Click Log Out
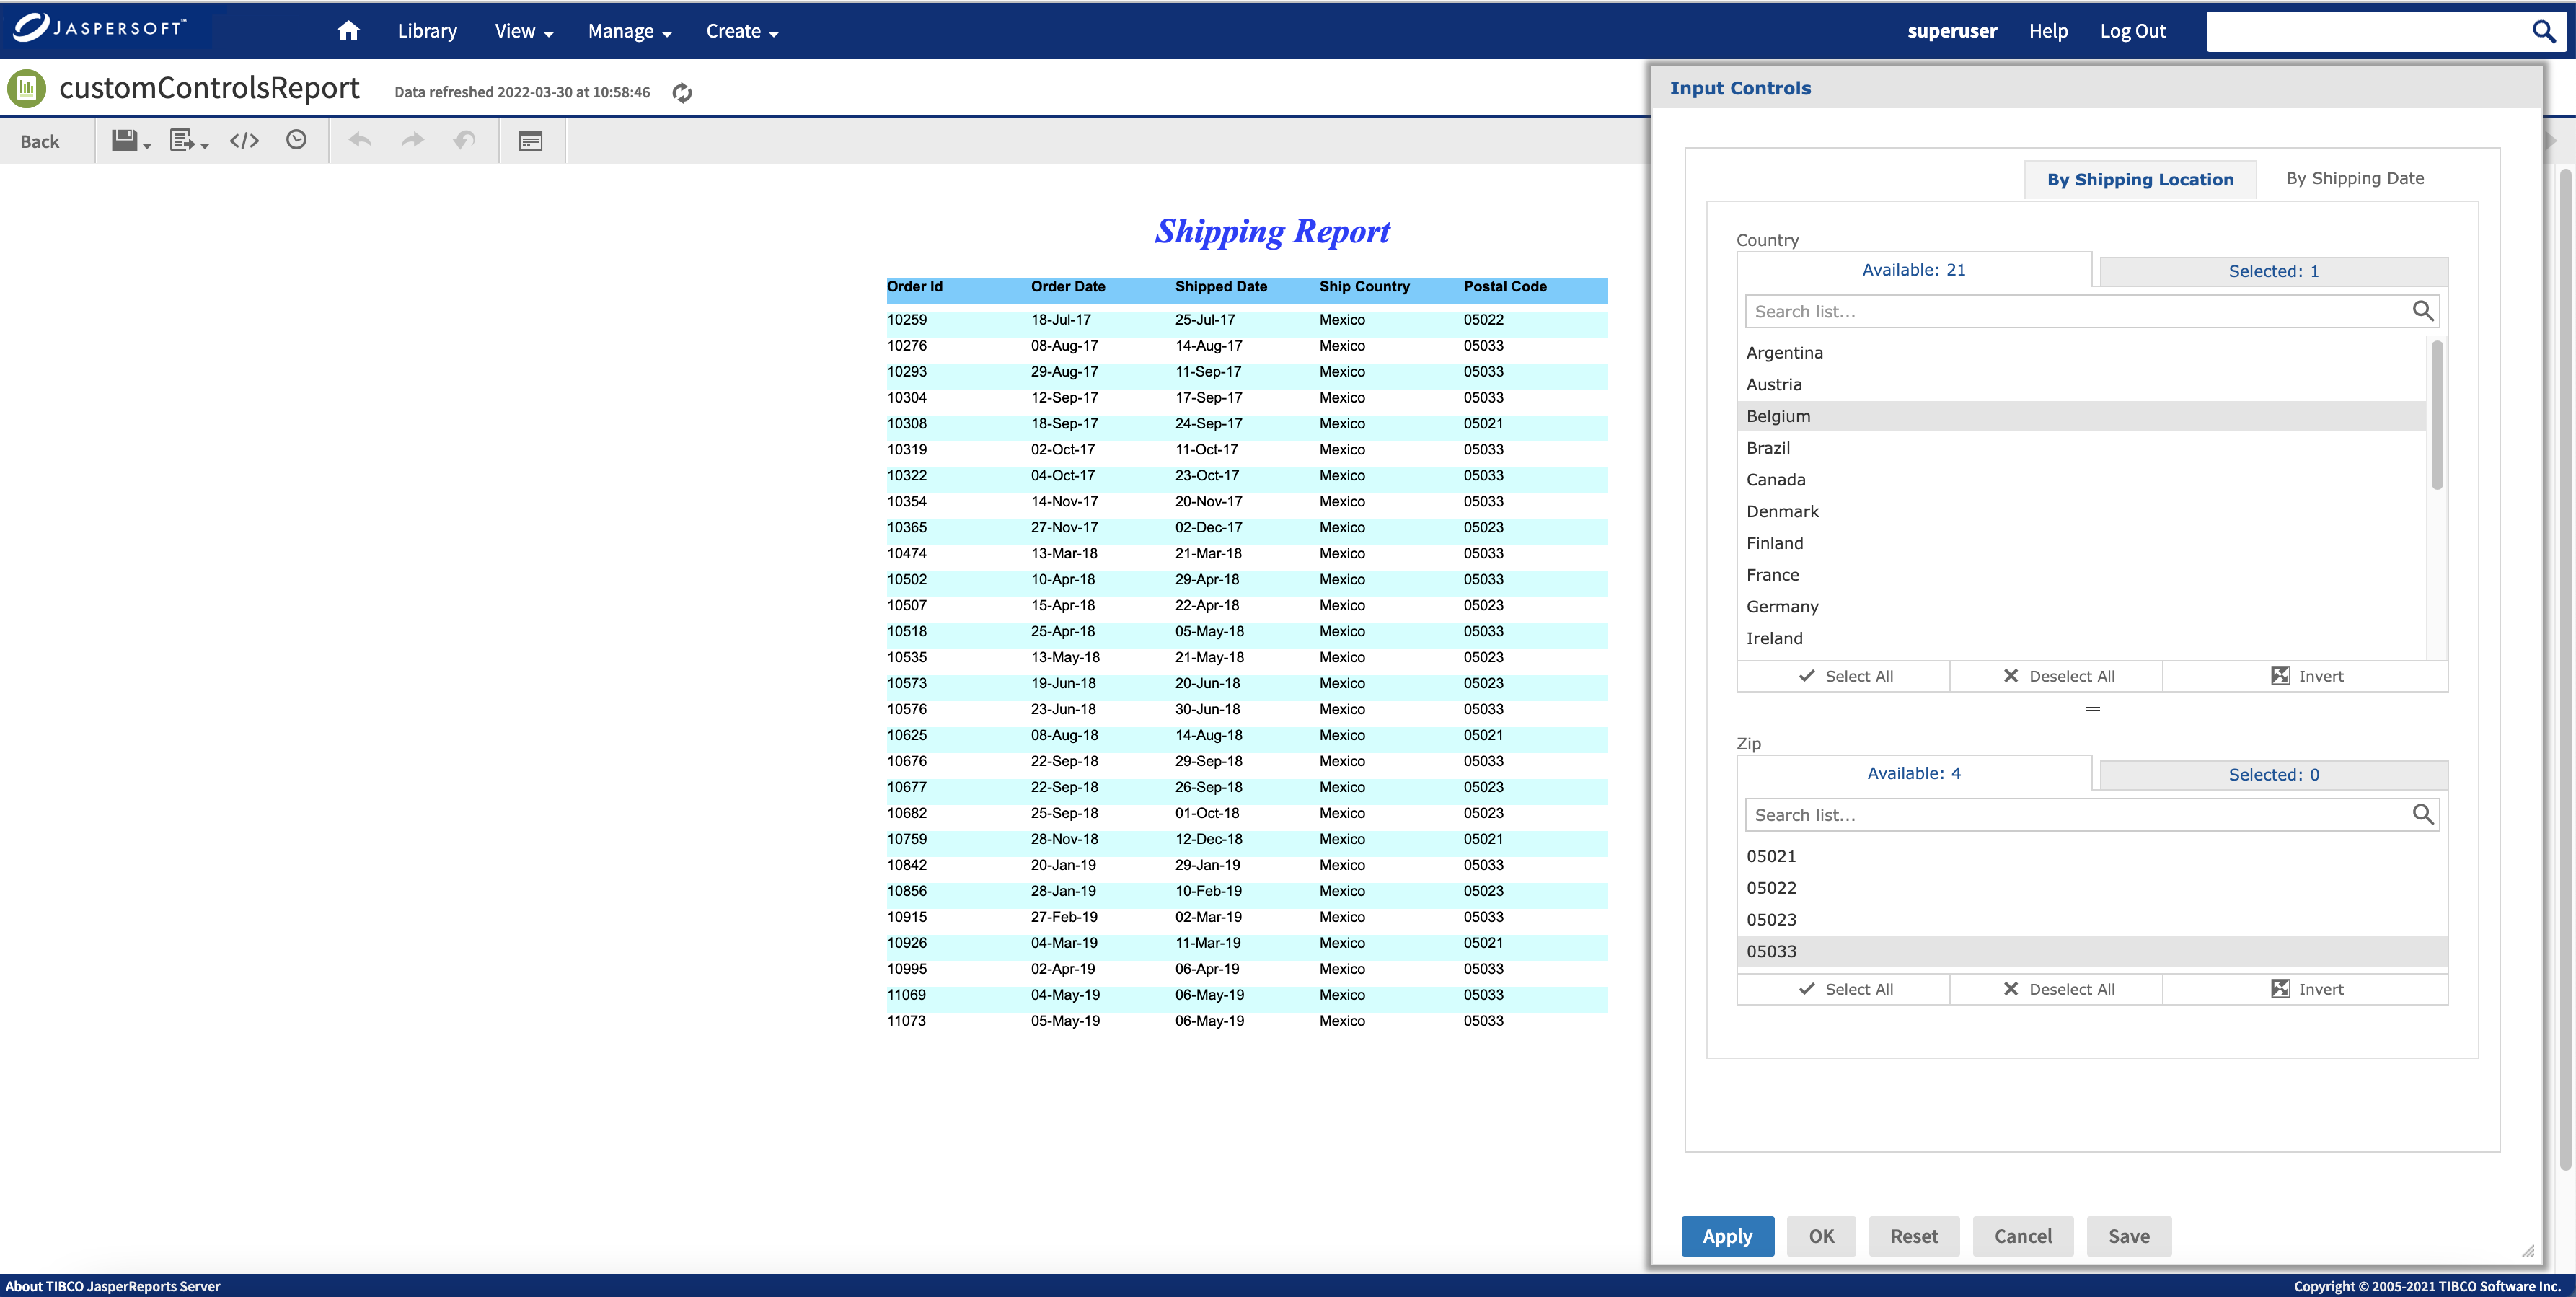This screenshot has width=2576, height=1297. point(2132,31)
